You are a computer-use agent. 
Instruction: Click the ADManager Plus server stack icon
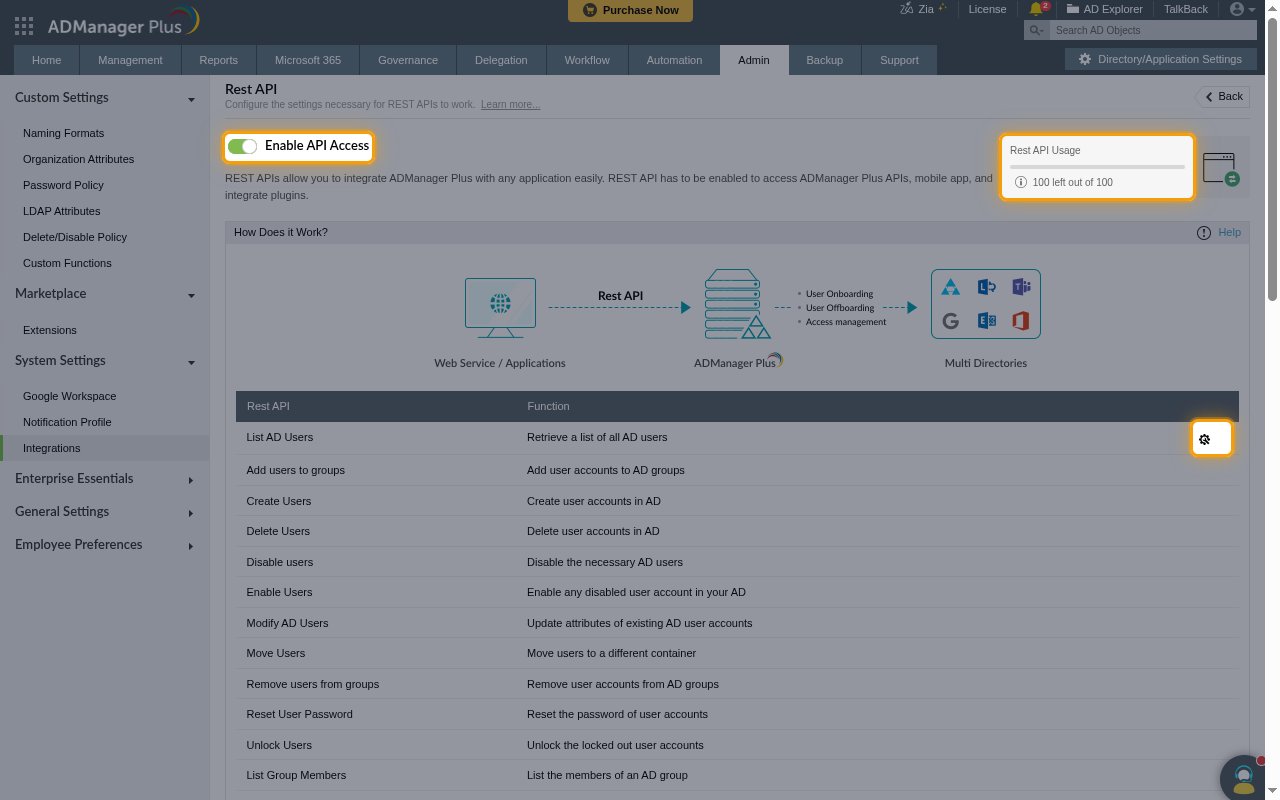738,304
